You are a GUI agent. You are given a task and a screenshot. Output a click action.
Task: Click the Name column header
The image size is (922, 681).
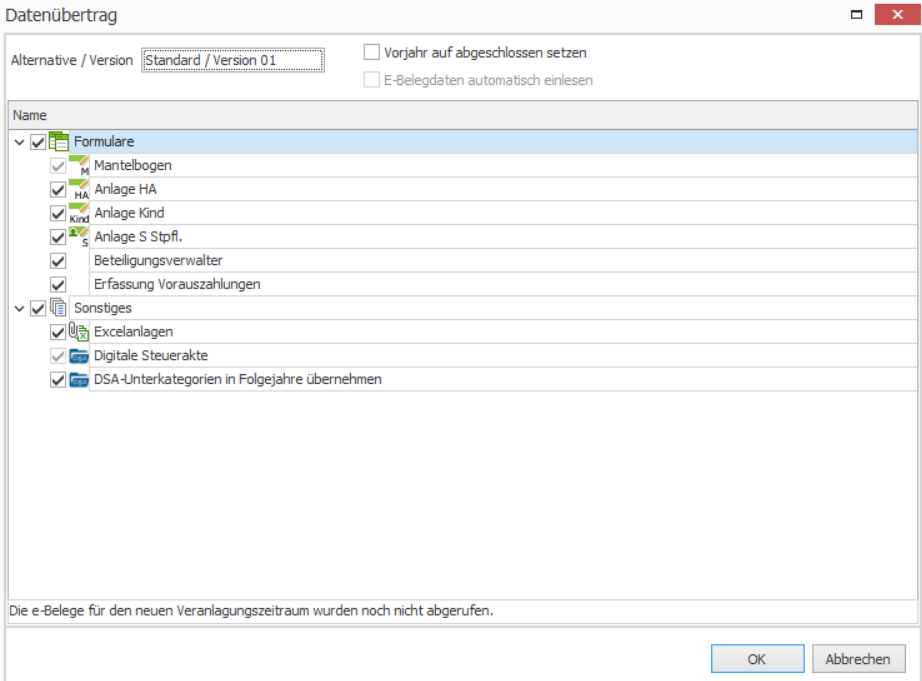click(x=462, y=115)
